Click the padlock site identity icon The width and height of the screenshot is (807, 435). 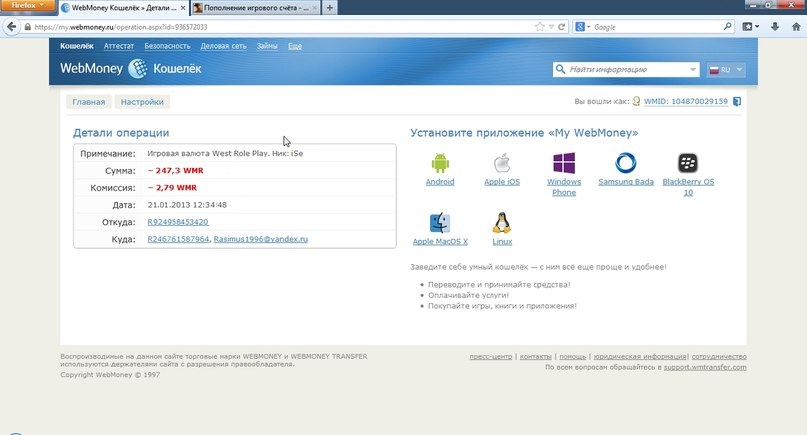coord(27,27)
